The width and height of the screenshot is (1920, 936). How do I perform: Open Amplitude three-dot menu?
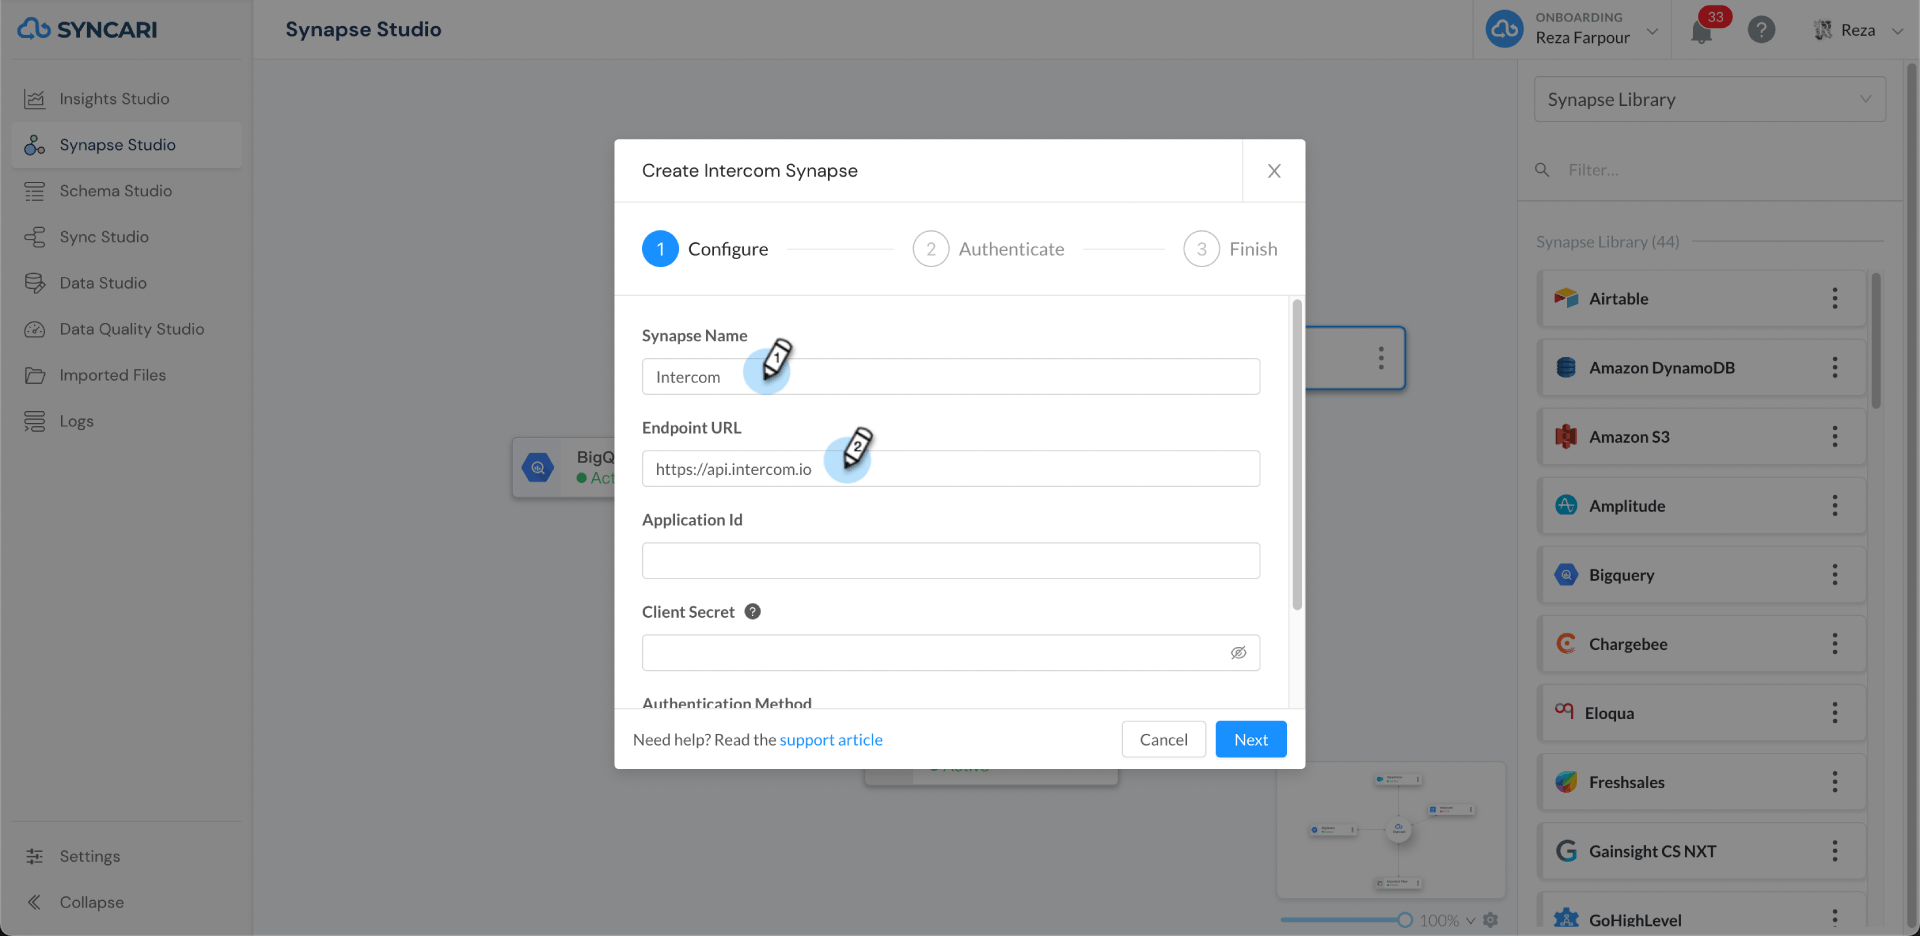coord(1835,505)
